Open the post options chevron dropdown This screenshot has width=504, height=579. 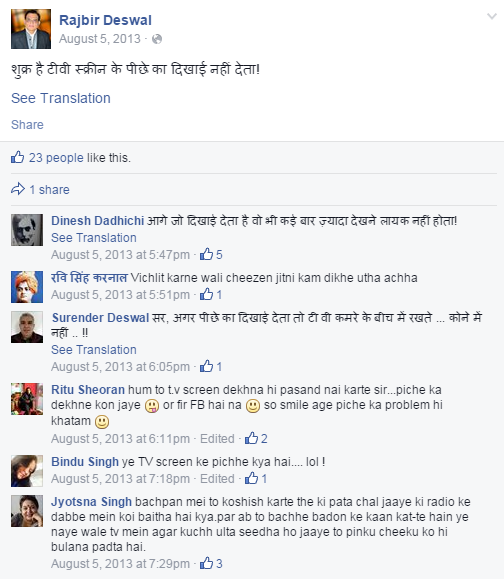pos(491,16)
